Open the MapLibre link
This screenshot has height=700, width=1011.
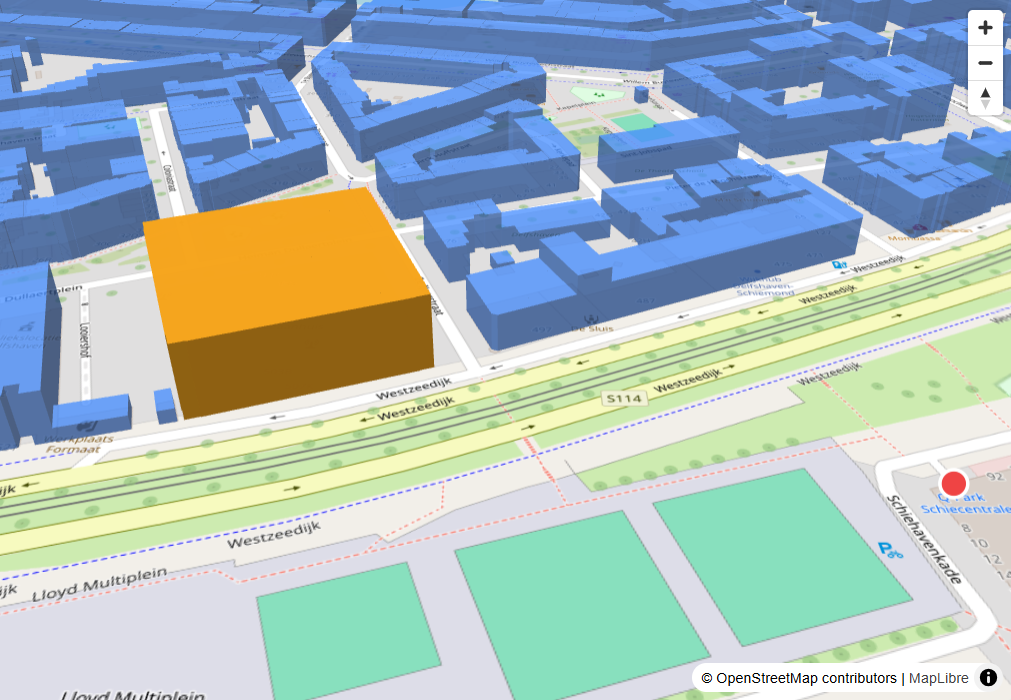pos(938,678)
